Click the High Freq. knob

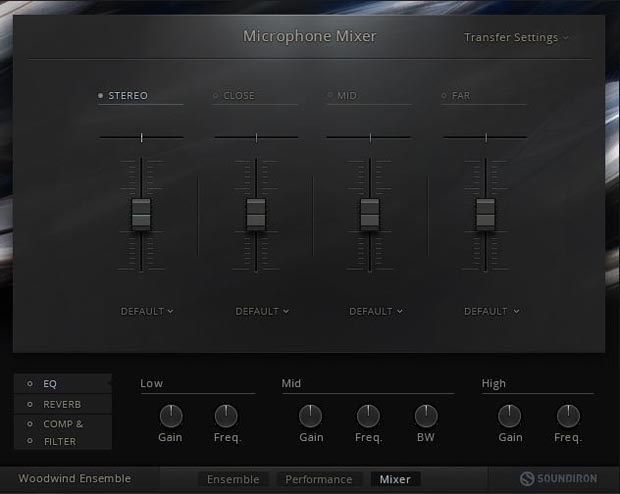(568, 416)
